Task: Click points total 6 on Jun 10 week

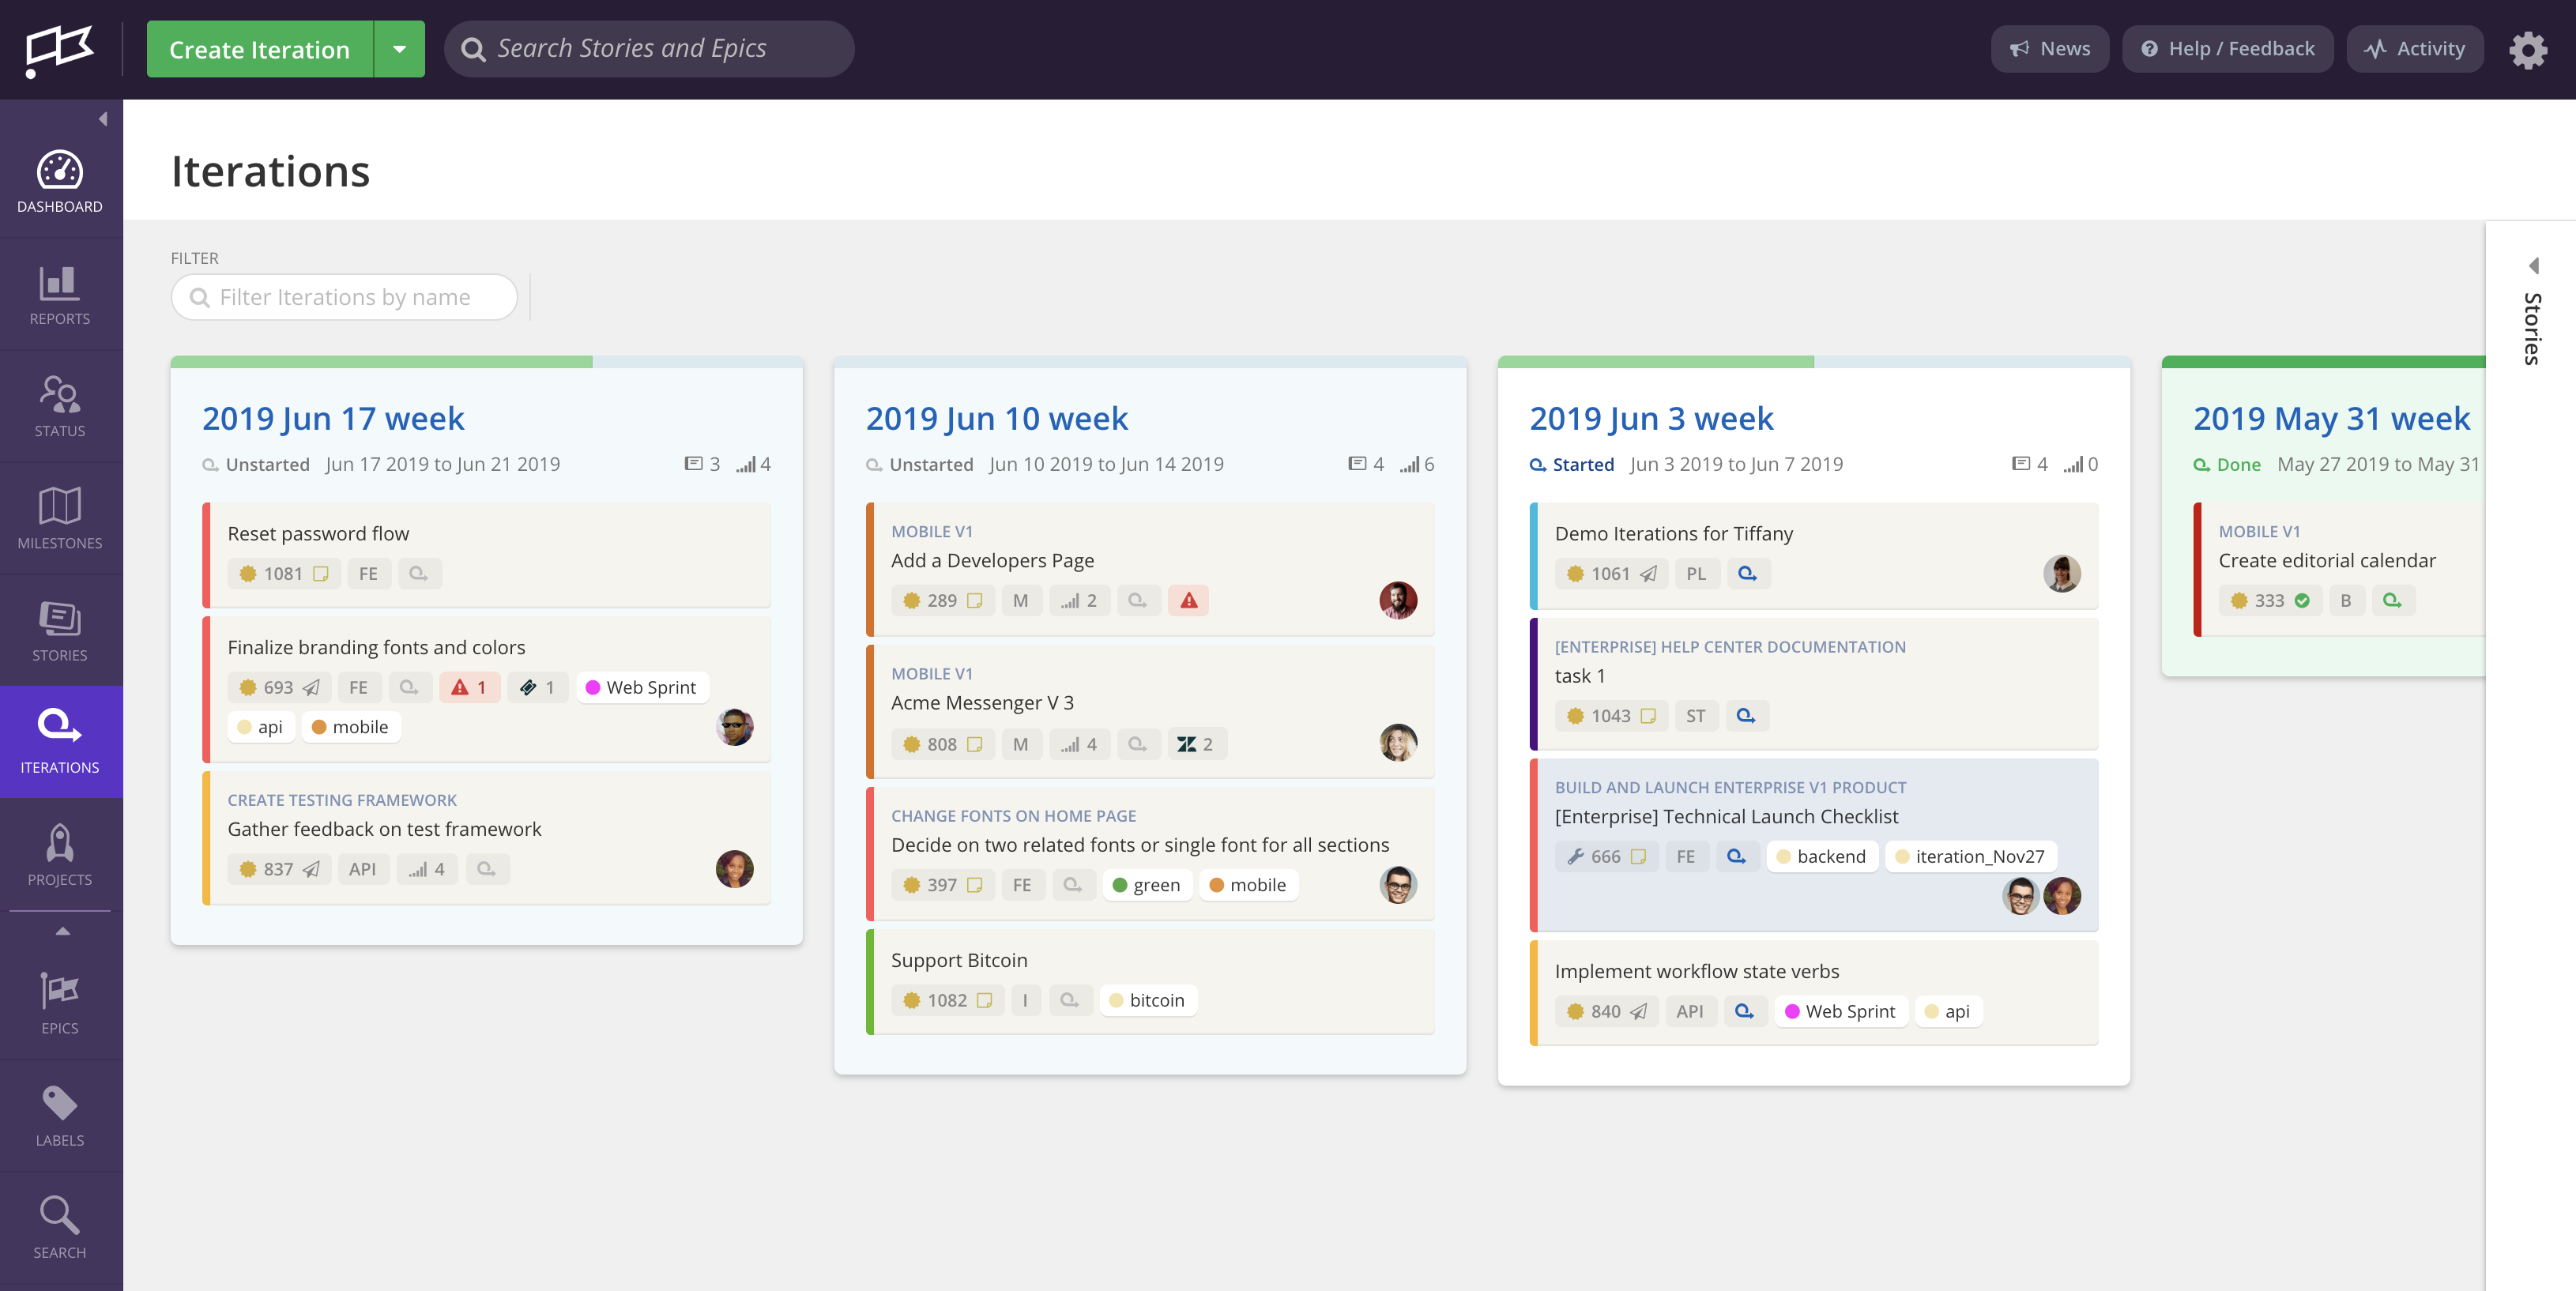Action: click(x=1417, y=464)
